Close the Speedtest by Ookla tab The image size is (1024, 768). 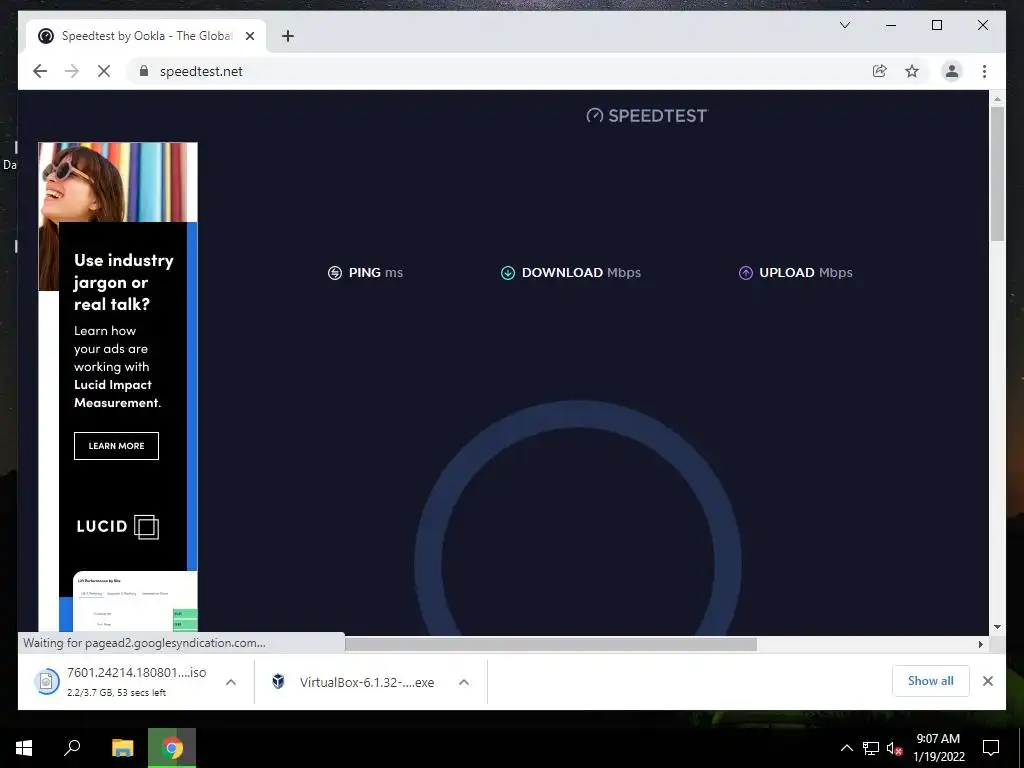[249, 36]
